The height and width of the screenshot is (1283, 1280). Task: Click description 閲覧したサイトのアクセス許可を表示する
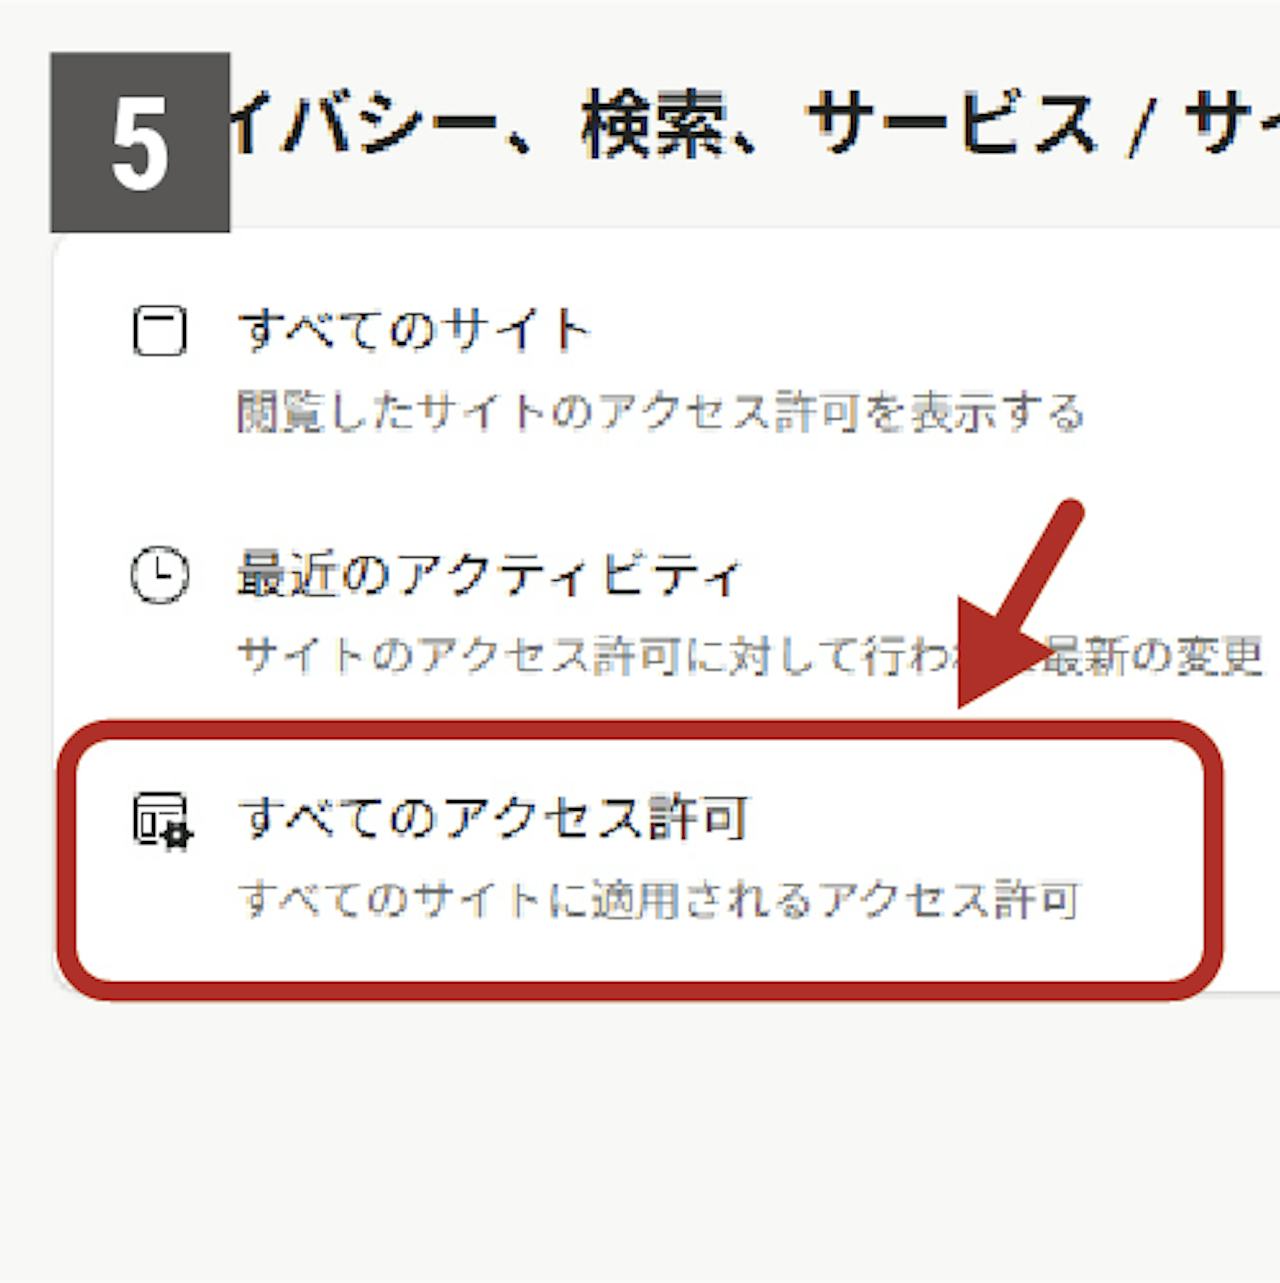pos(661,412)
